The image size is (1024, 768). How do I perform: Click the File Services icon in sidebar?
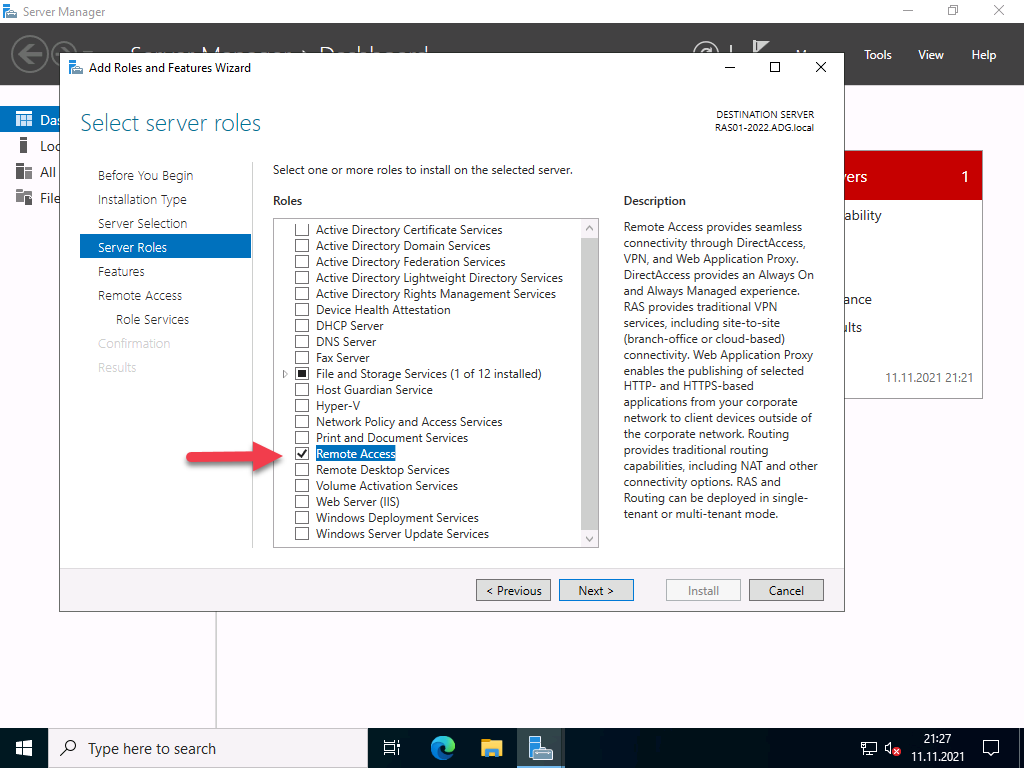pyautogui.click(x=24, y=197)
